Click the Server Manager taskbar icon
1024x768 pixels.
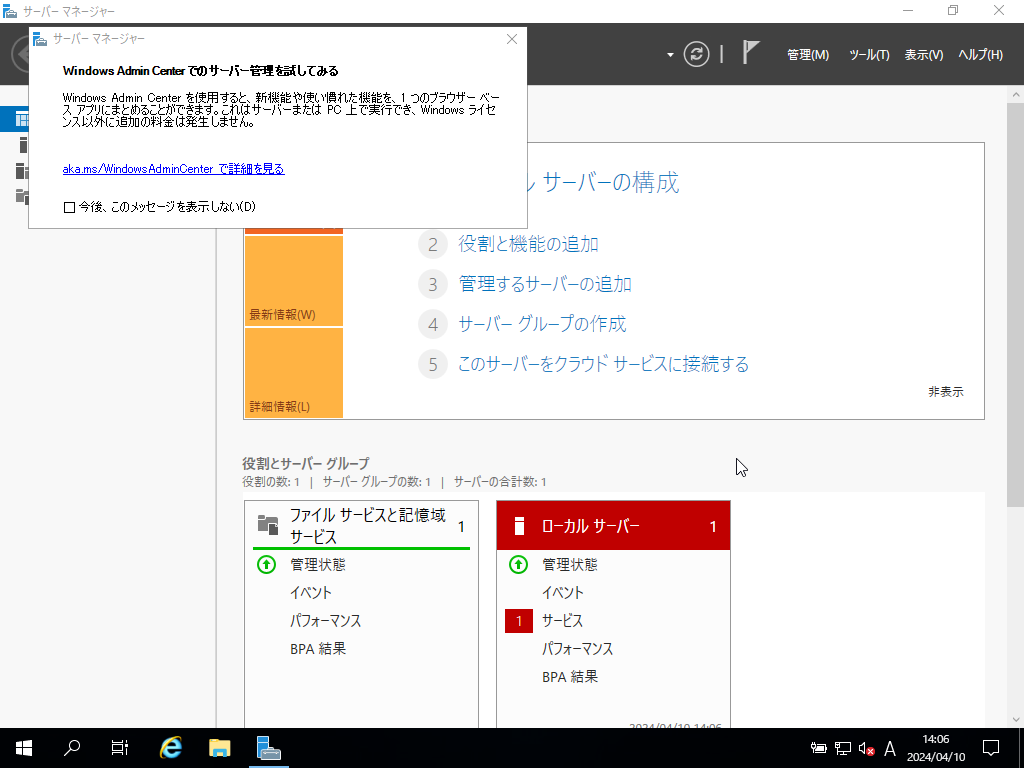pos(268,748)
